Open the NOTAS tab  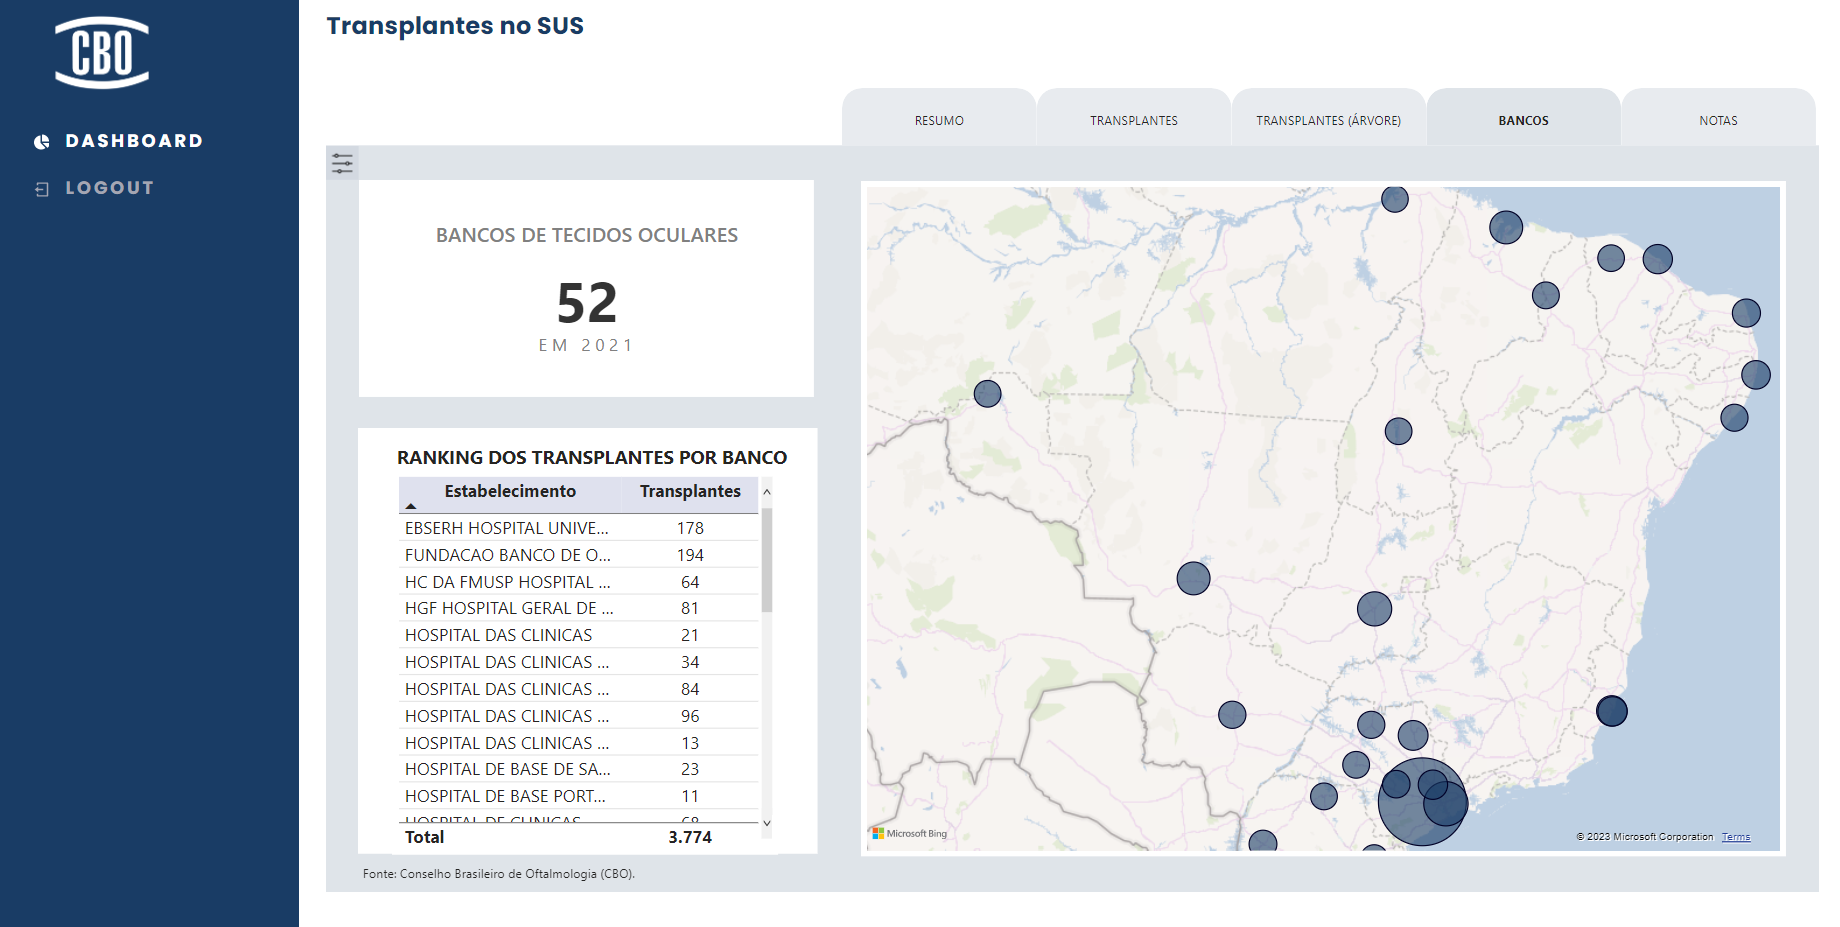tap(1718, 120)
